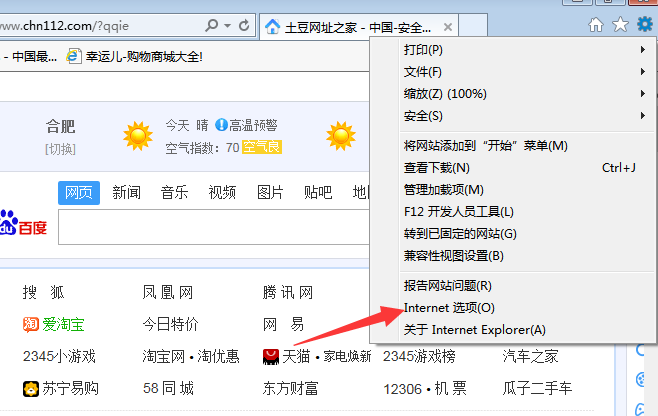Open the 瓜子二手车 link

(x=538, y=388)
